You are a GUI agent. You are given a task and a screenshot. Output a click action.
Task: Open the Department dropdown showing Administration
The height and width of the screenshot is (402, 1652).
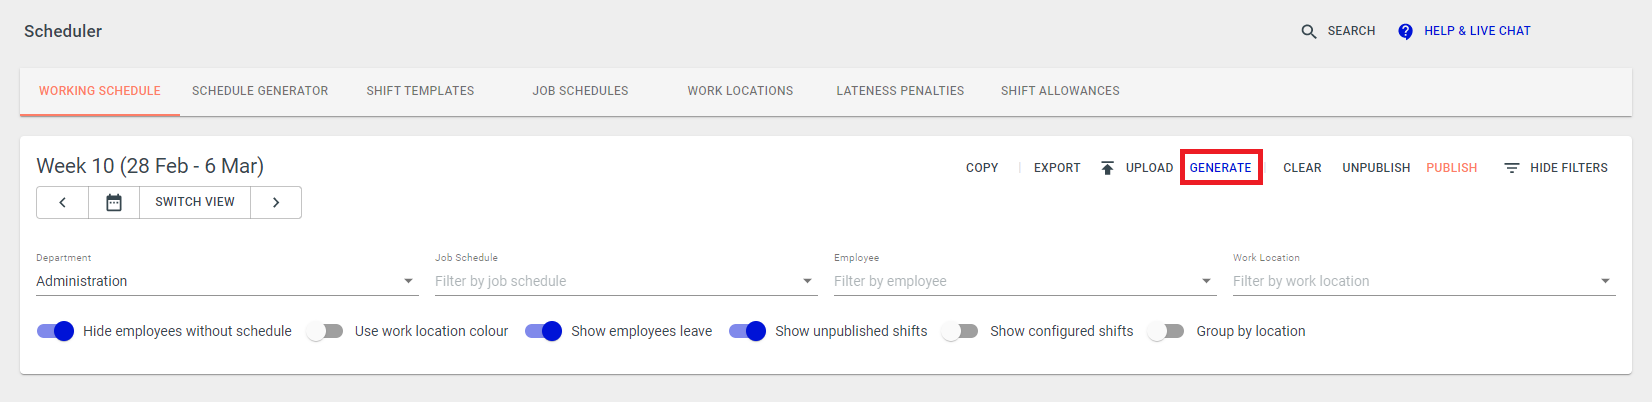[x=226, y=281]
